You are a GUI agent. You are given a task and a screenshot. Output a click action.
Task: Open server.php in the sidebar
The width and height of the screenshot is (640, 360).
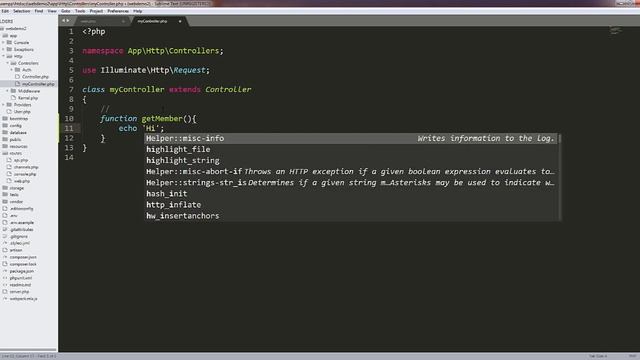(x=20, y=292)
